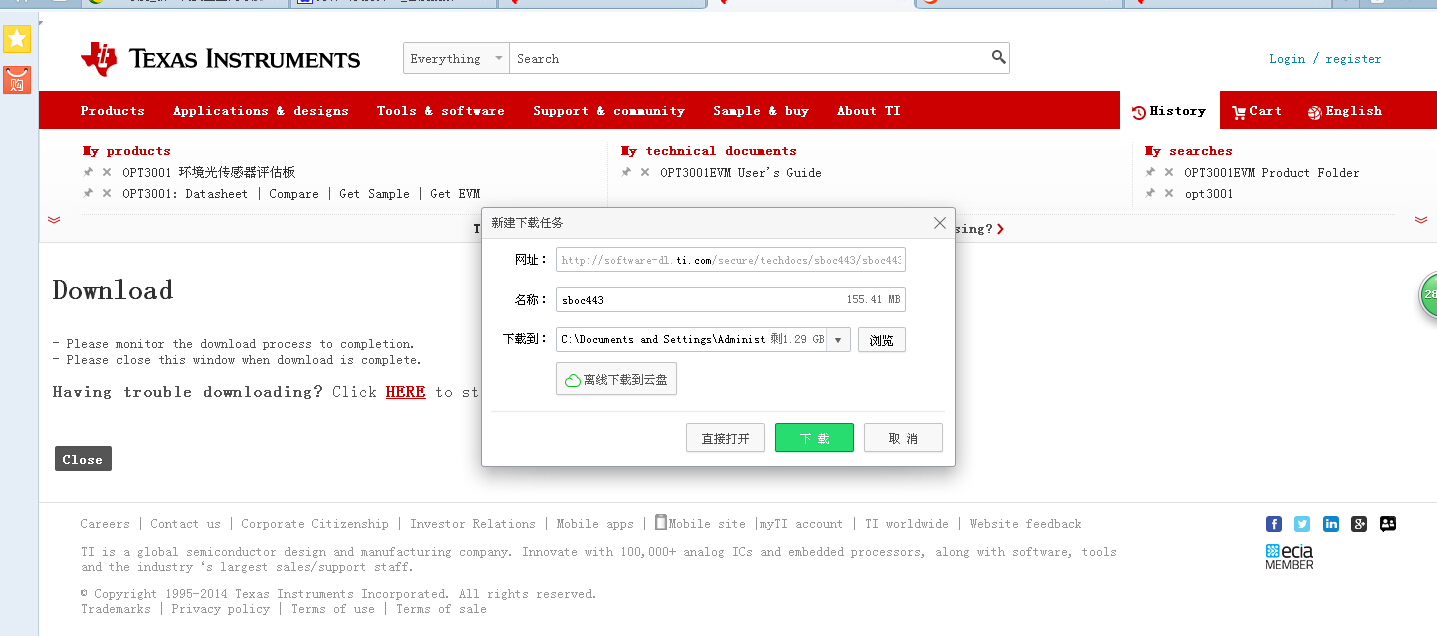Unpin the OPT3001: Datasheet product row

(88, 193)
